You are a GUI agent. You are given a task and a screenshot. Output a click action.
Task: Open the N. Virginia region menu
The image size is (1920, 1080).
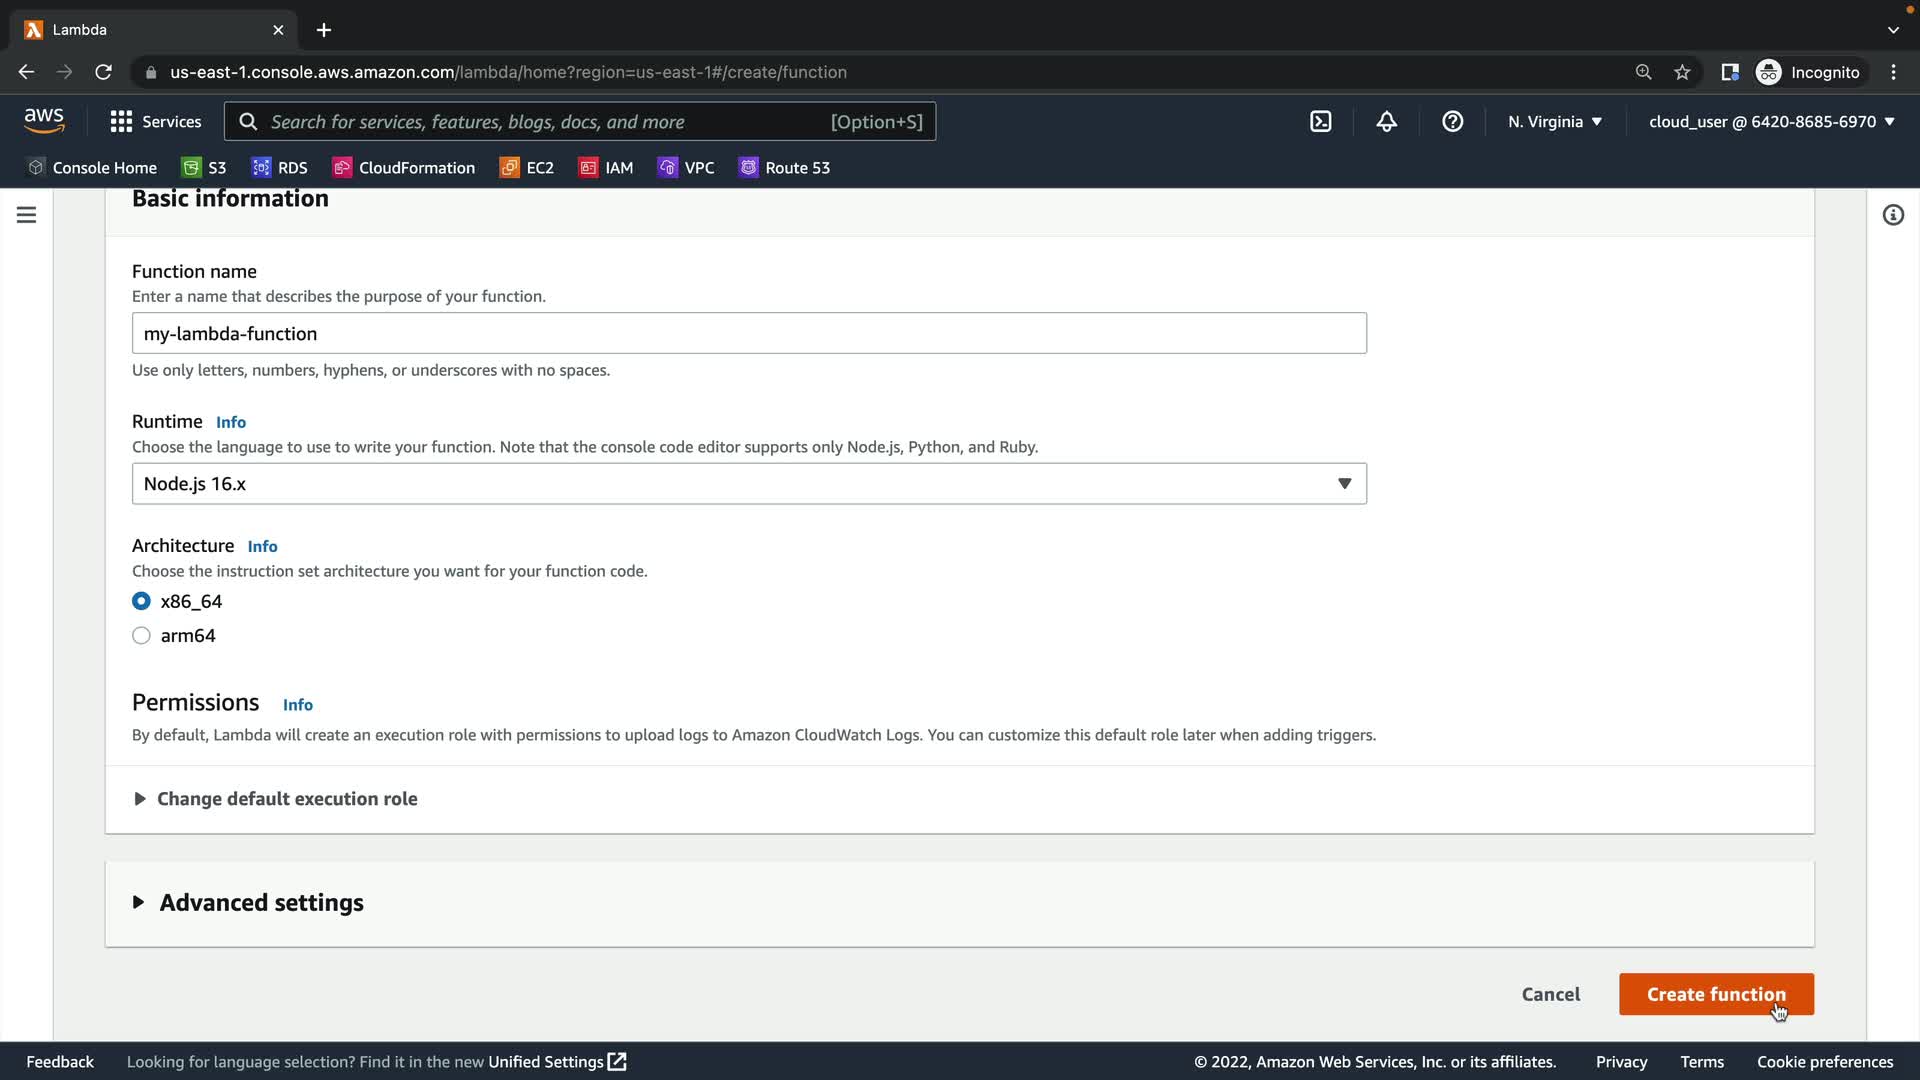[x=1555, y=122]
